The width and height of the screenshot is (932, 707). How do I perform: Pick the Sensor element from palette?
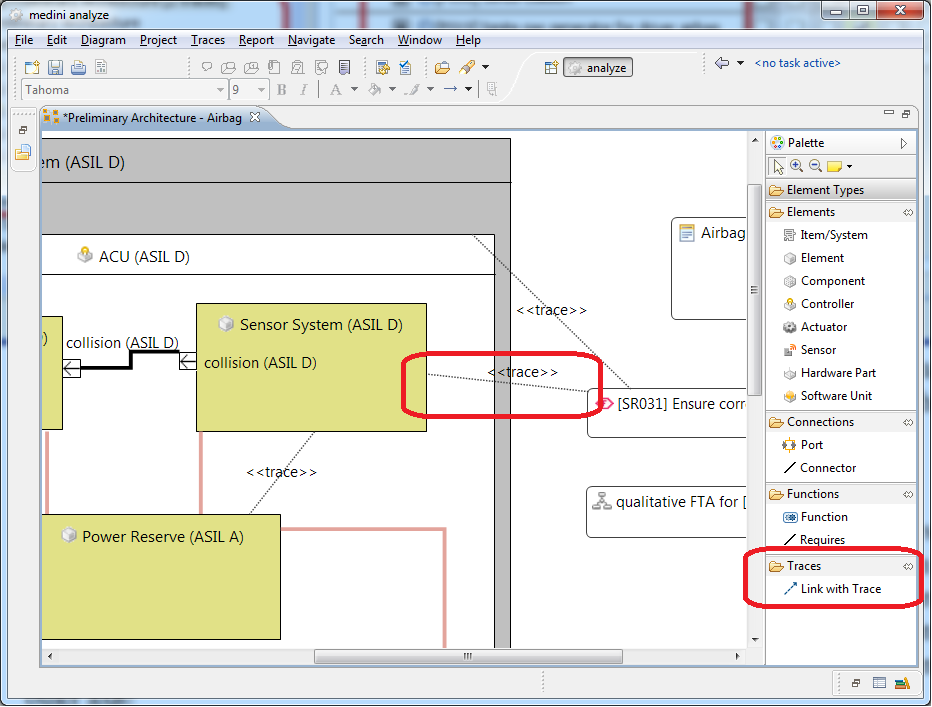click(x=817, y=350)
